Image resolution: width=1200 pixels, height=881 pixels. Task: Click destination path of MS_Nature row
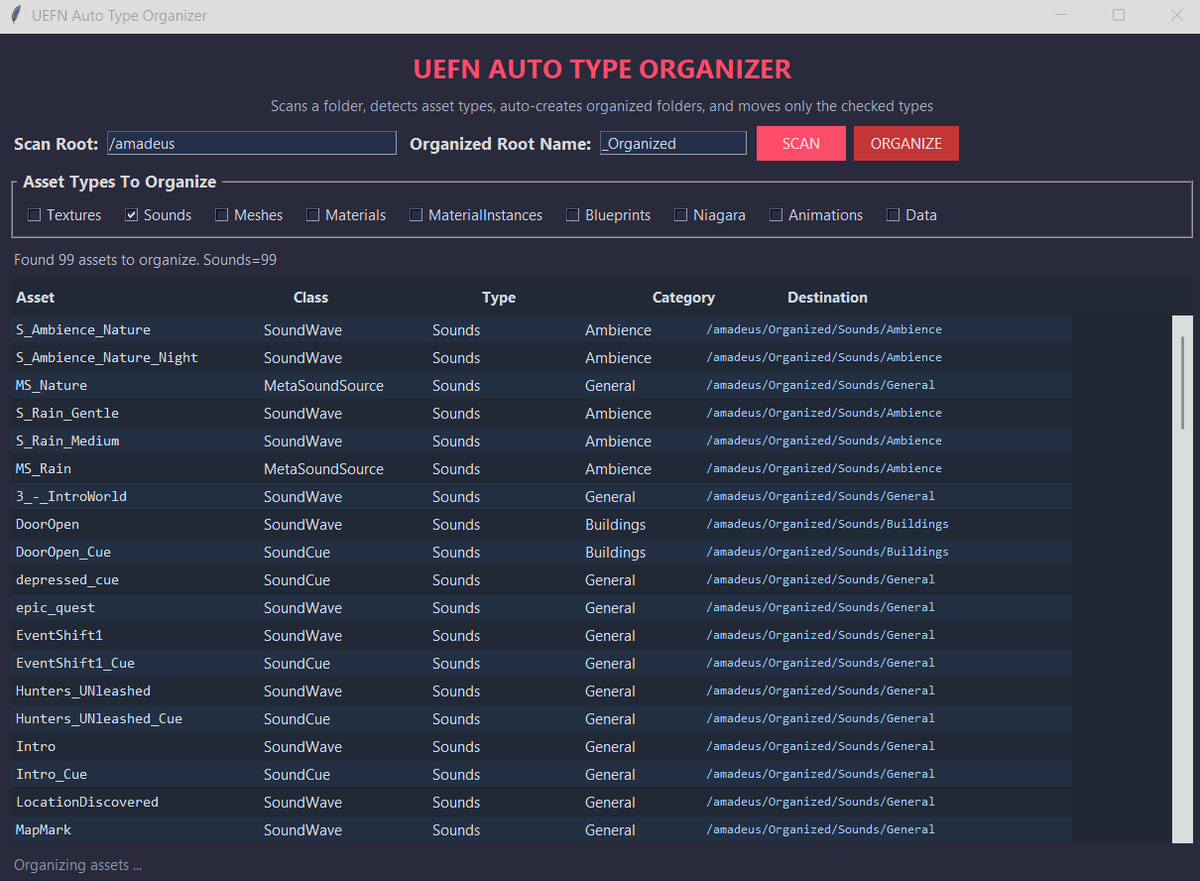(820, 385)
